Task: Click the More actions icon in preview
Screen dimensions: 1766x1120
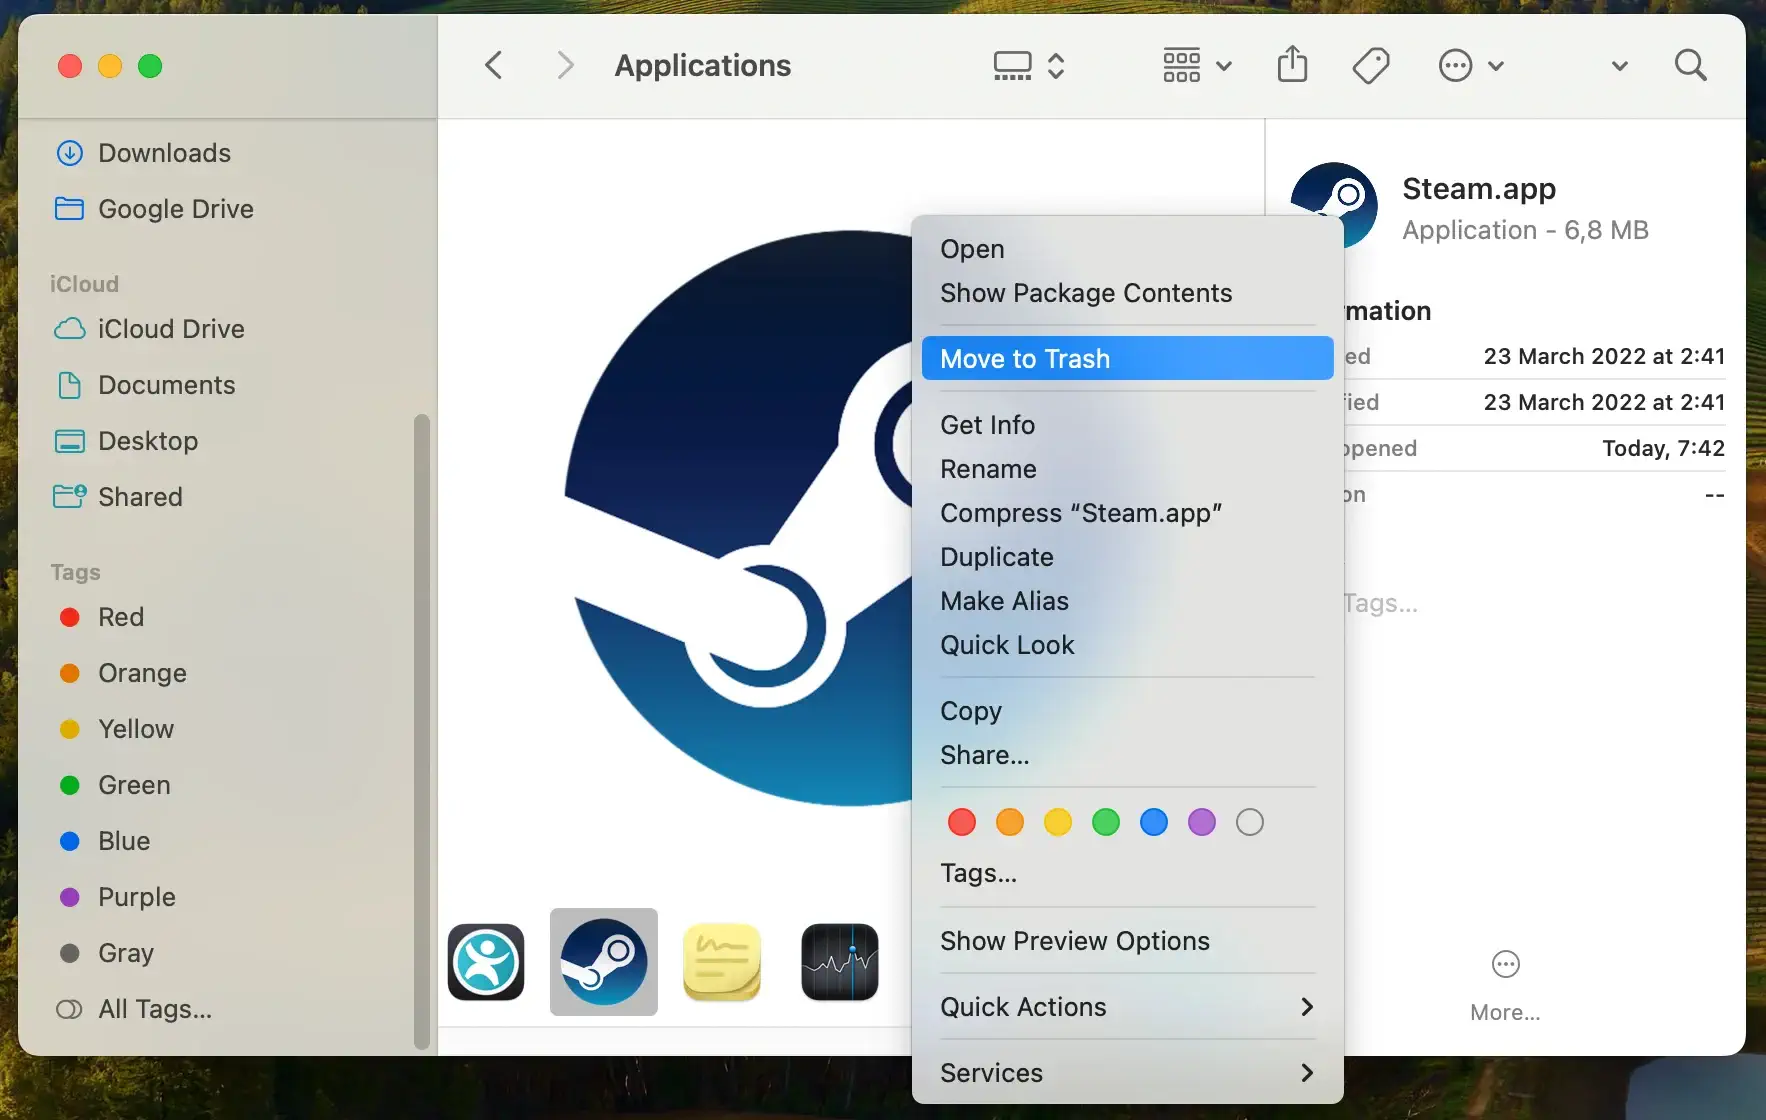Action: [1505, 965]
